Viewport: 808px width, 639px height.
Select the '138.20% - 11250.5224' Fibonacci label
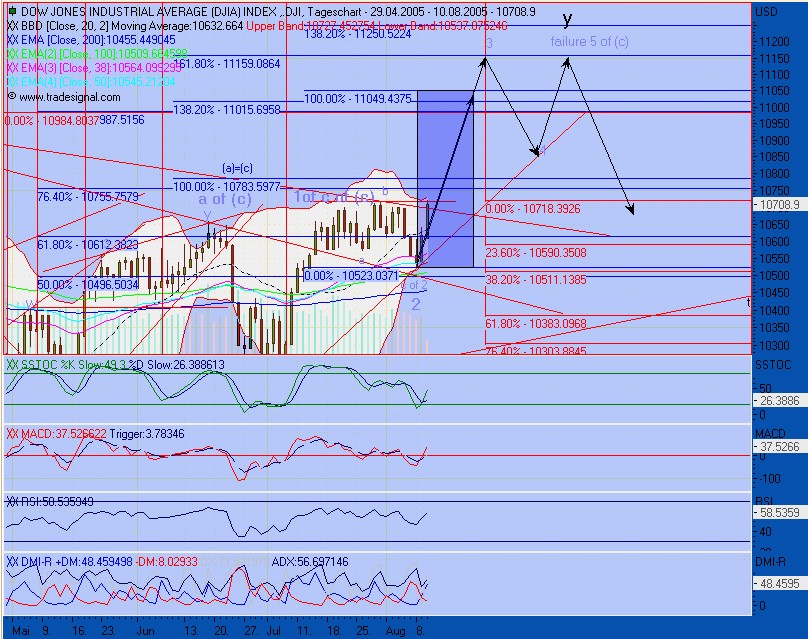point(358,34)
